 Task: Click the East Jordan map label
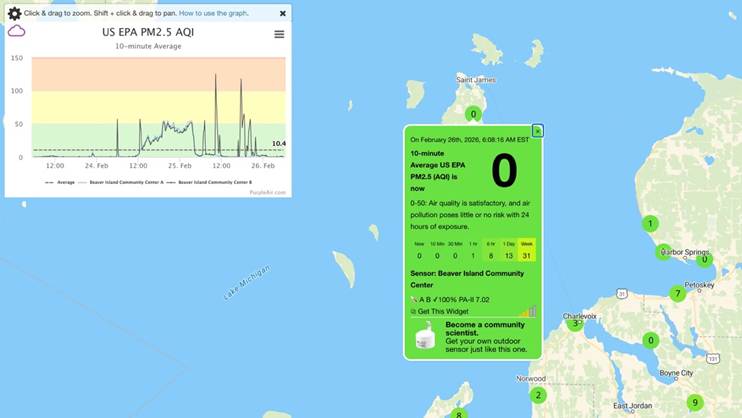pyautogui.click(x=632, y=406)
